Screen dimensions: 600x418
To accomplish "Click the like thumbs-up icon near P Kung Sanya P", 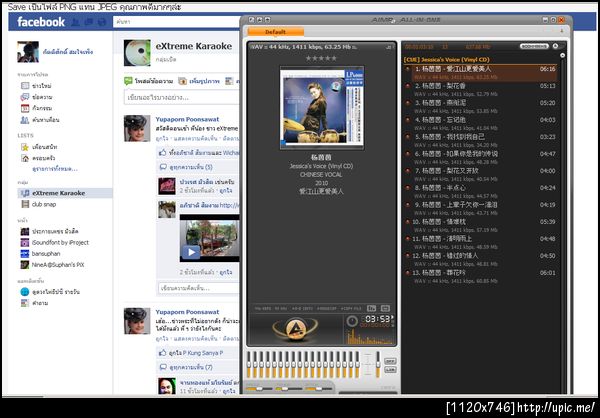I will [162, 353].
